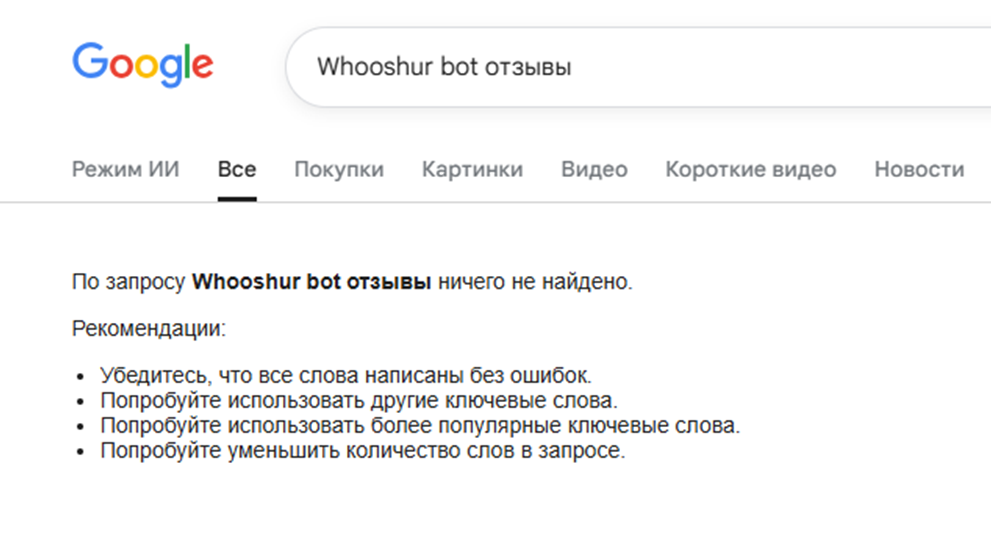Click the tip about более популярные ключевые слова
Image resolution: width=991 pixels, height=536 pixels.
(x=420, y=427)
